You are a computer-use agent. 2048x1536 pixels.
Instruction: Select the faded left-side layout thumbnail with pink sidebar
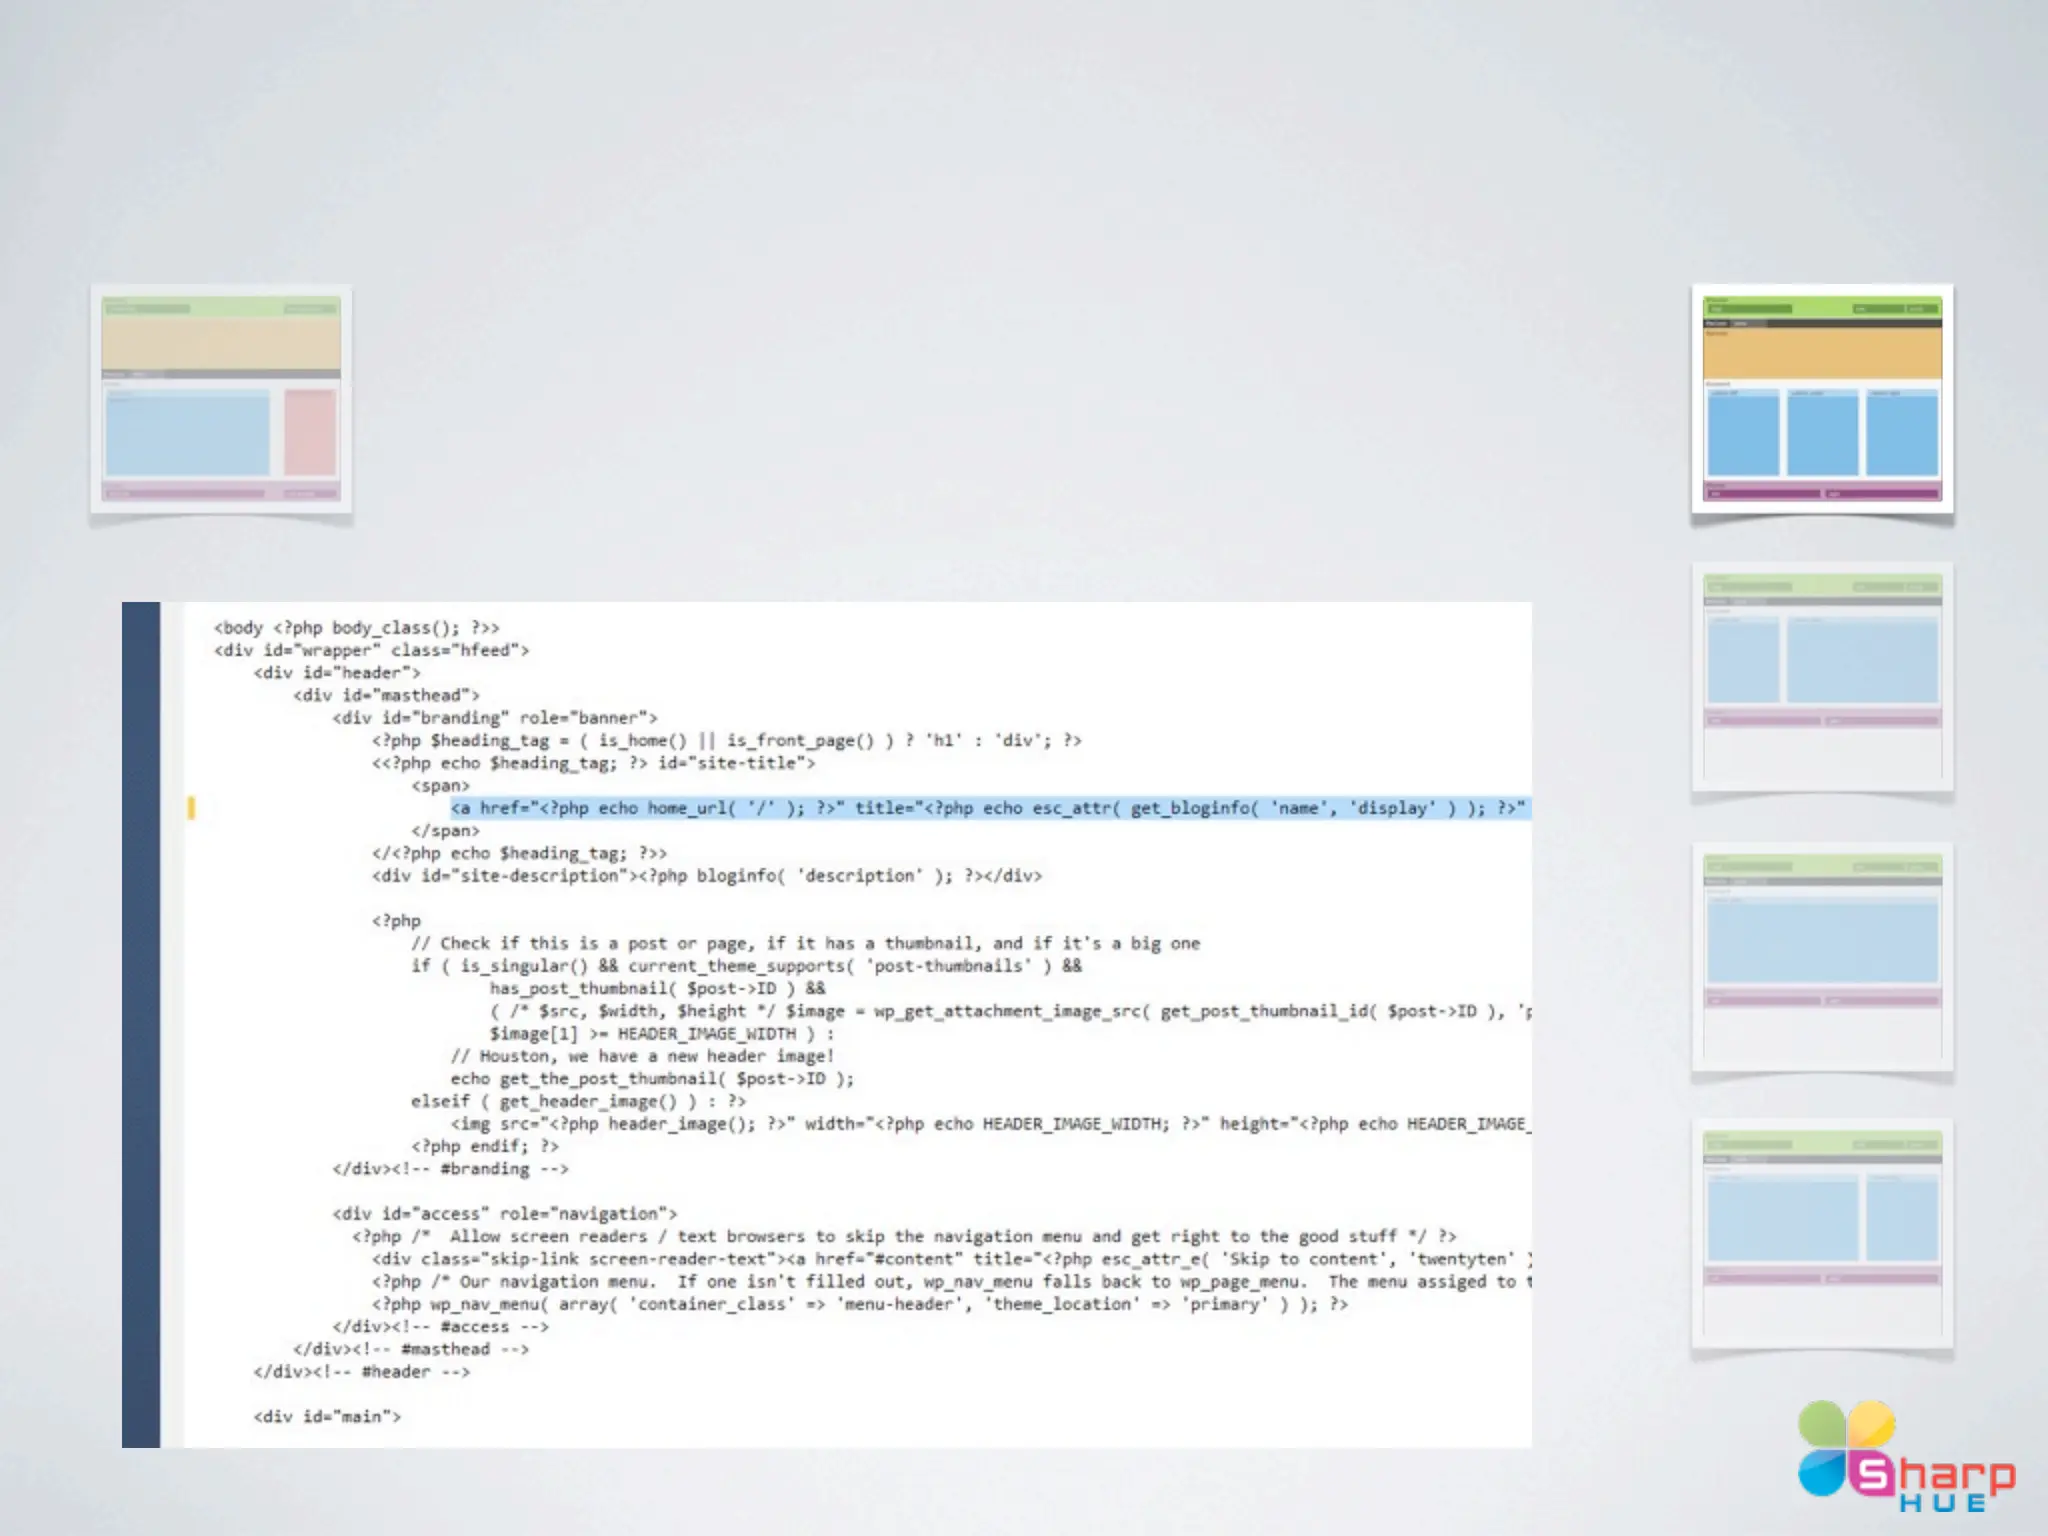[x=221, y=399]
